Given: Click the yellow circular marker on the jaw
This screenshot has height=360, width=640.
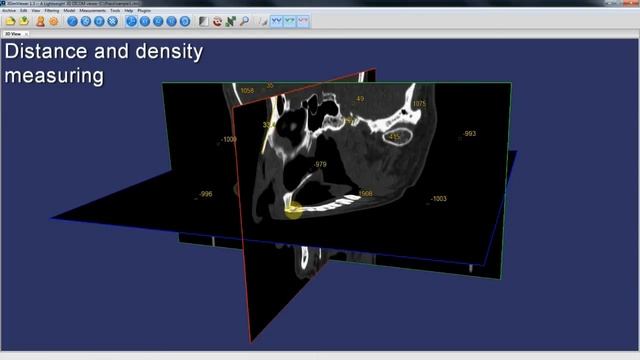Looking at the screenshot, I should [293, 210].
